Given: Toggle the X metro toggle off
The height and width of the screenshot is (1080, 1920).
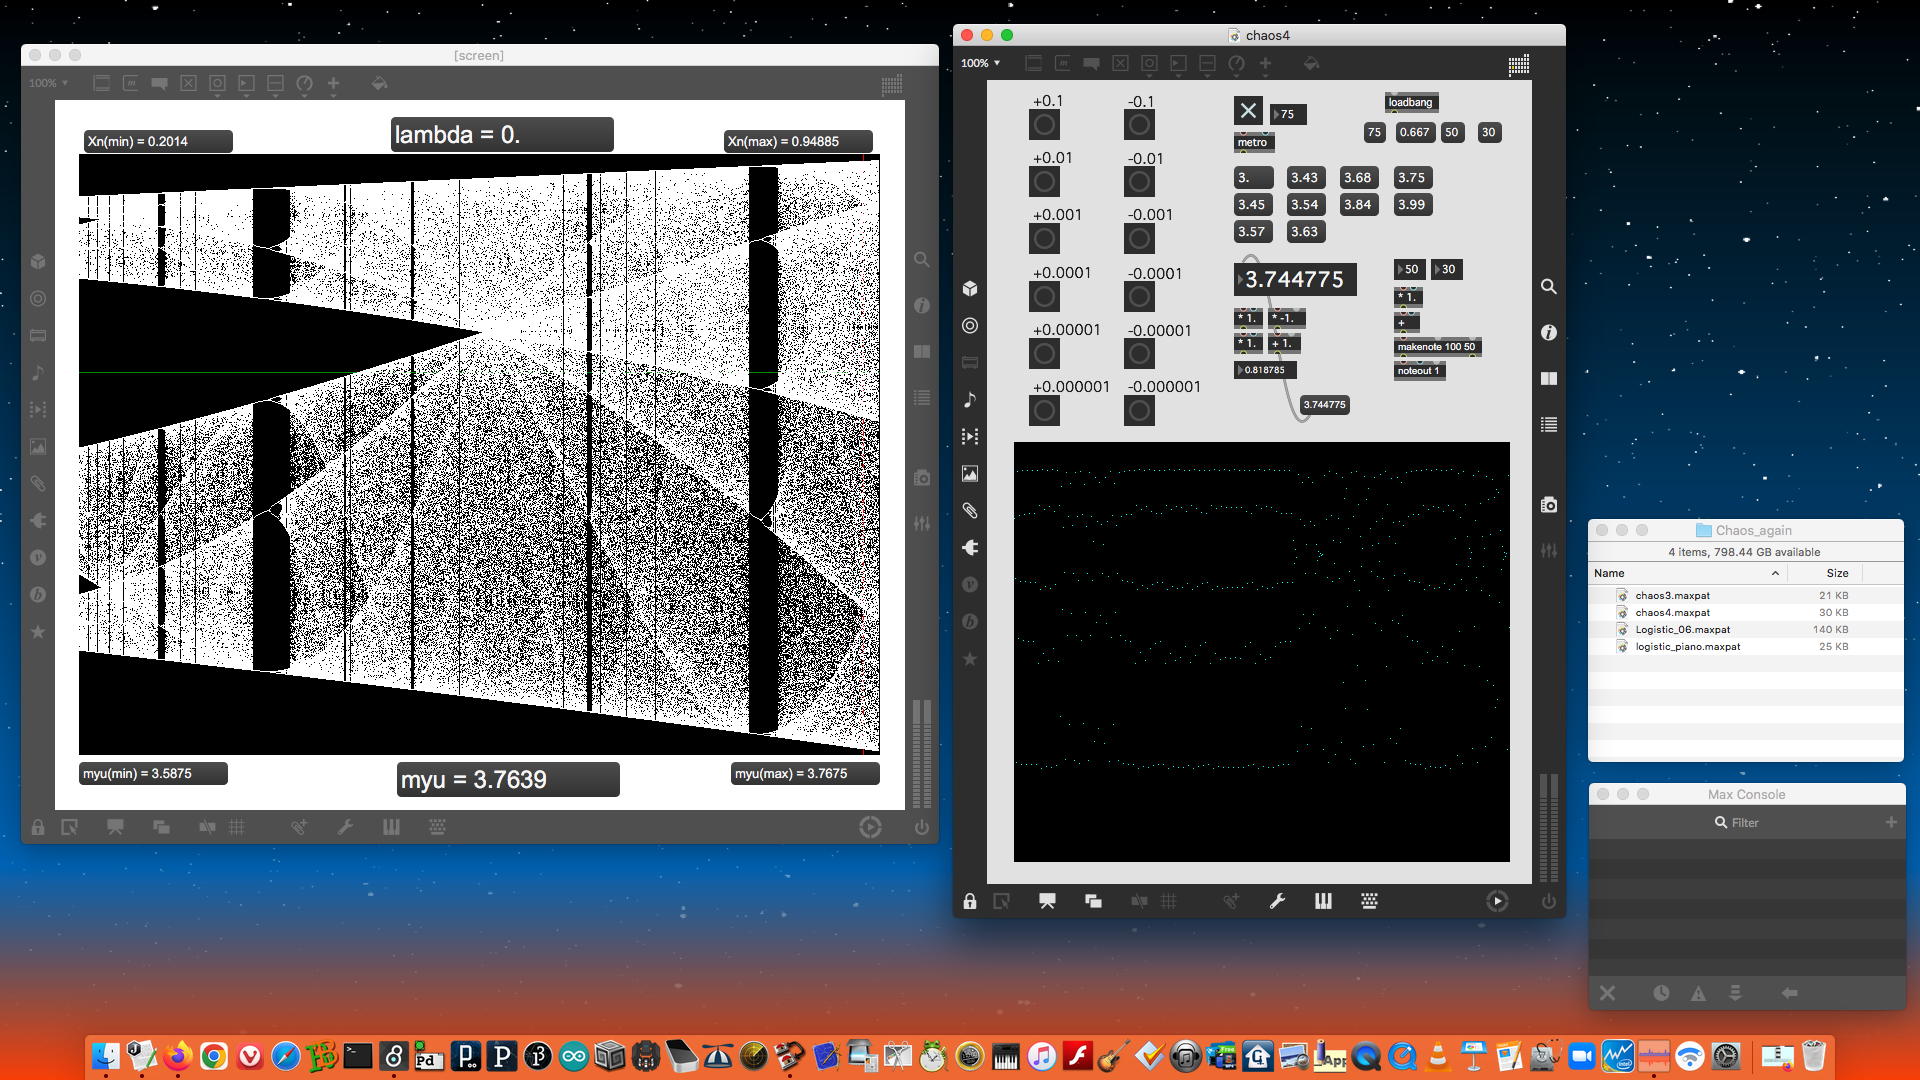Looking at the screenshot, I should click(x=1248, y=110).
